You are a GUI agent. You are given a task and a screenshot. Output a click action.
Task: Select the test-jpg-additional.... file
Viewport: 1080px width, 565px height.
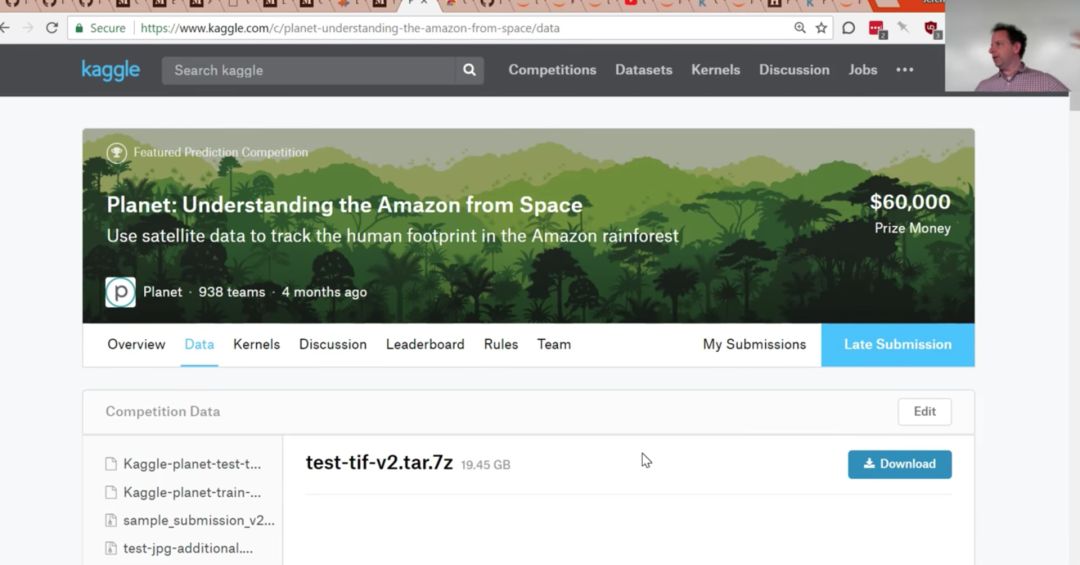pyautogui.click(x=188, y=548)
